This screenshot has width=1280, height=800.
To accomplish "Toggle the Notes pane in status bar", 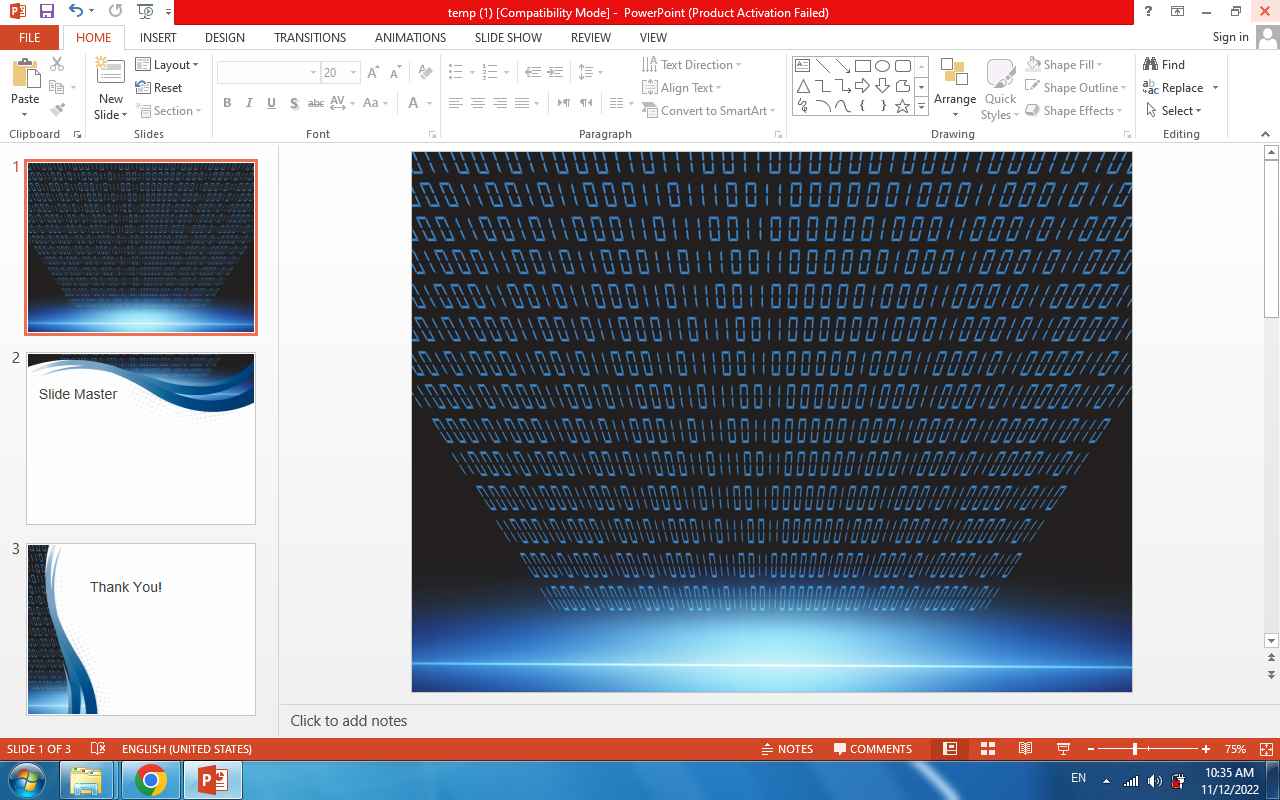I will (786, 749).
